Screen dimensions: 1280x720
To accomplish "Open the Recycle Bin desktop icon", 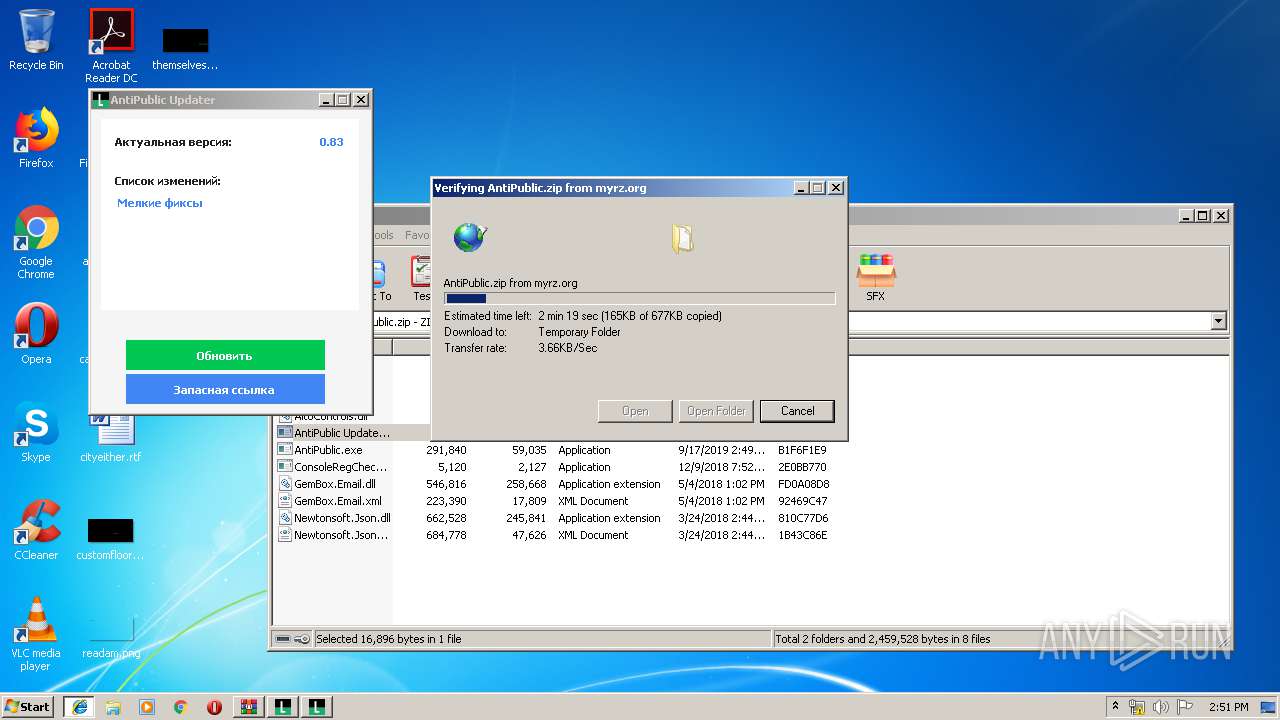I will tap(36, 40).
